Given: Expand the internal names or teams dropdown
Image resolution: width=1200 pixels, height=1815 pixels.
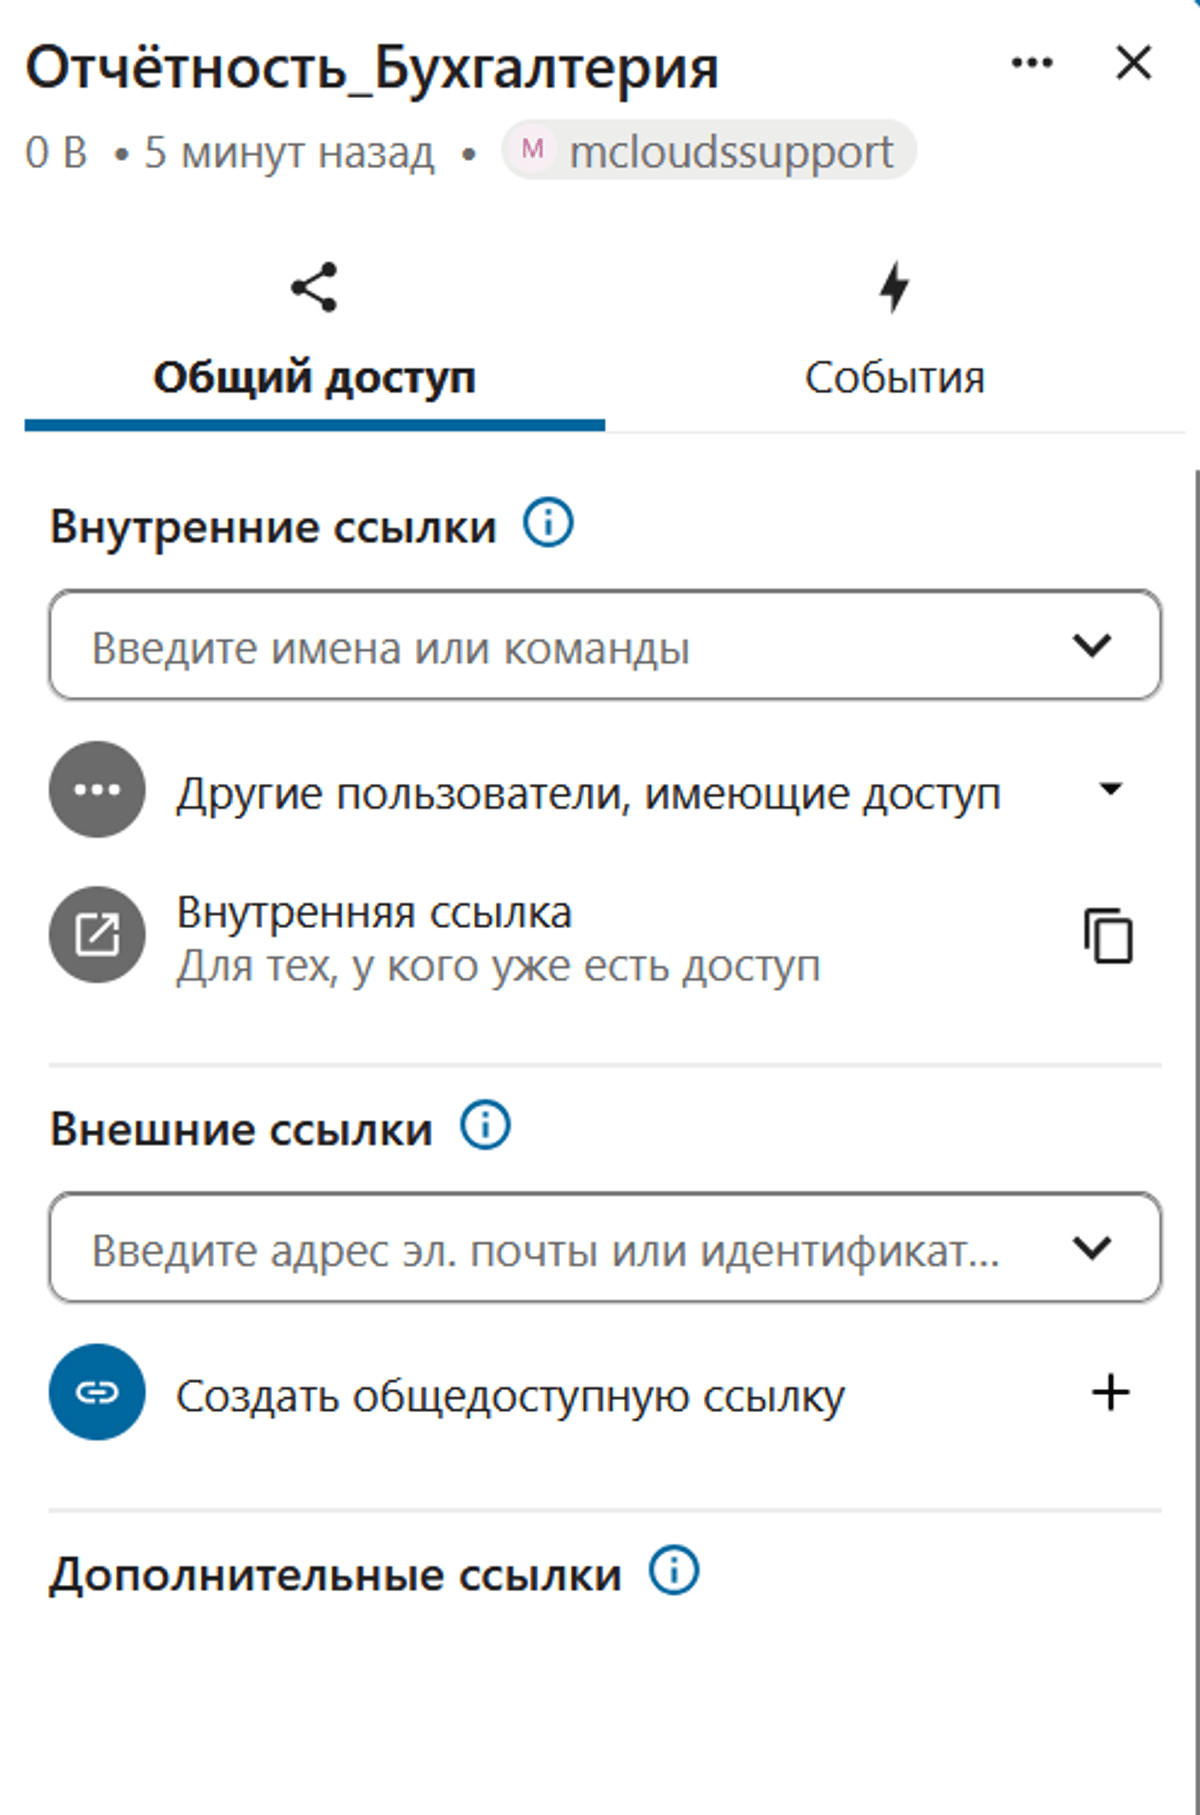Looking at the screenshot, I should [1091, 646].
